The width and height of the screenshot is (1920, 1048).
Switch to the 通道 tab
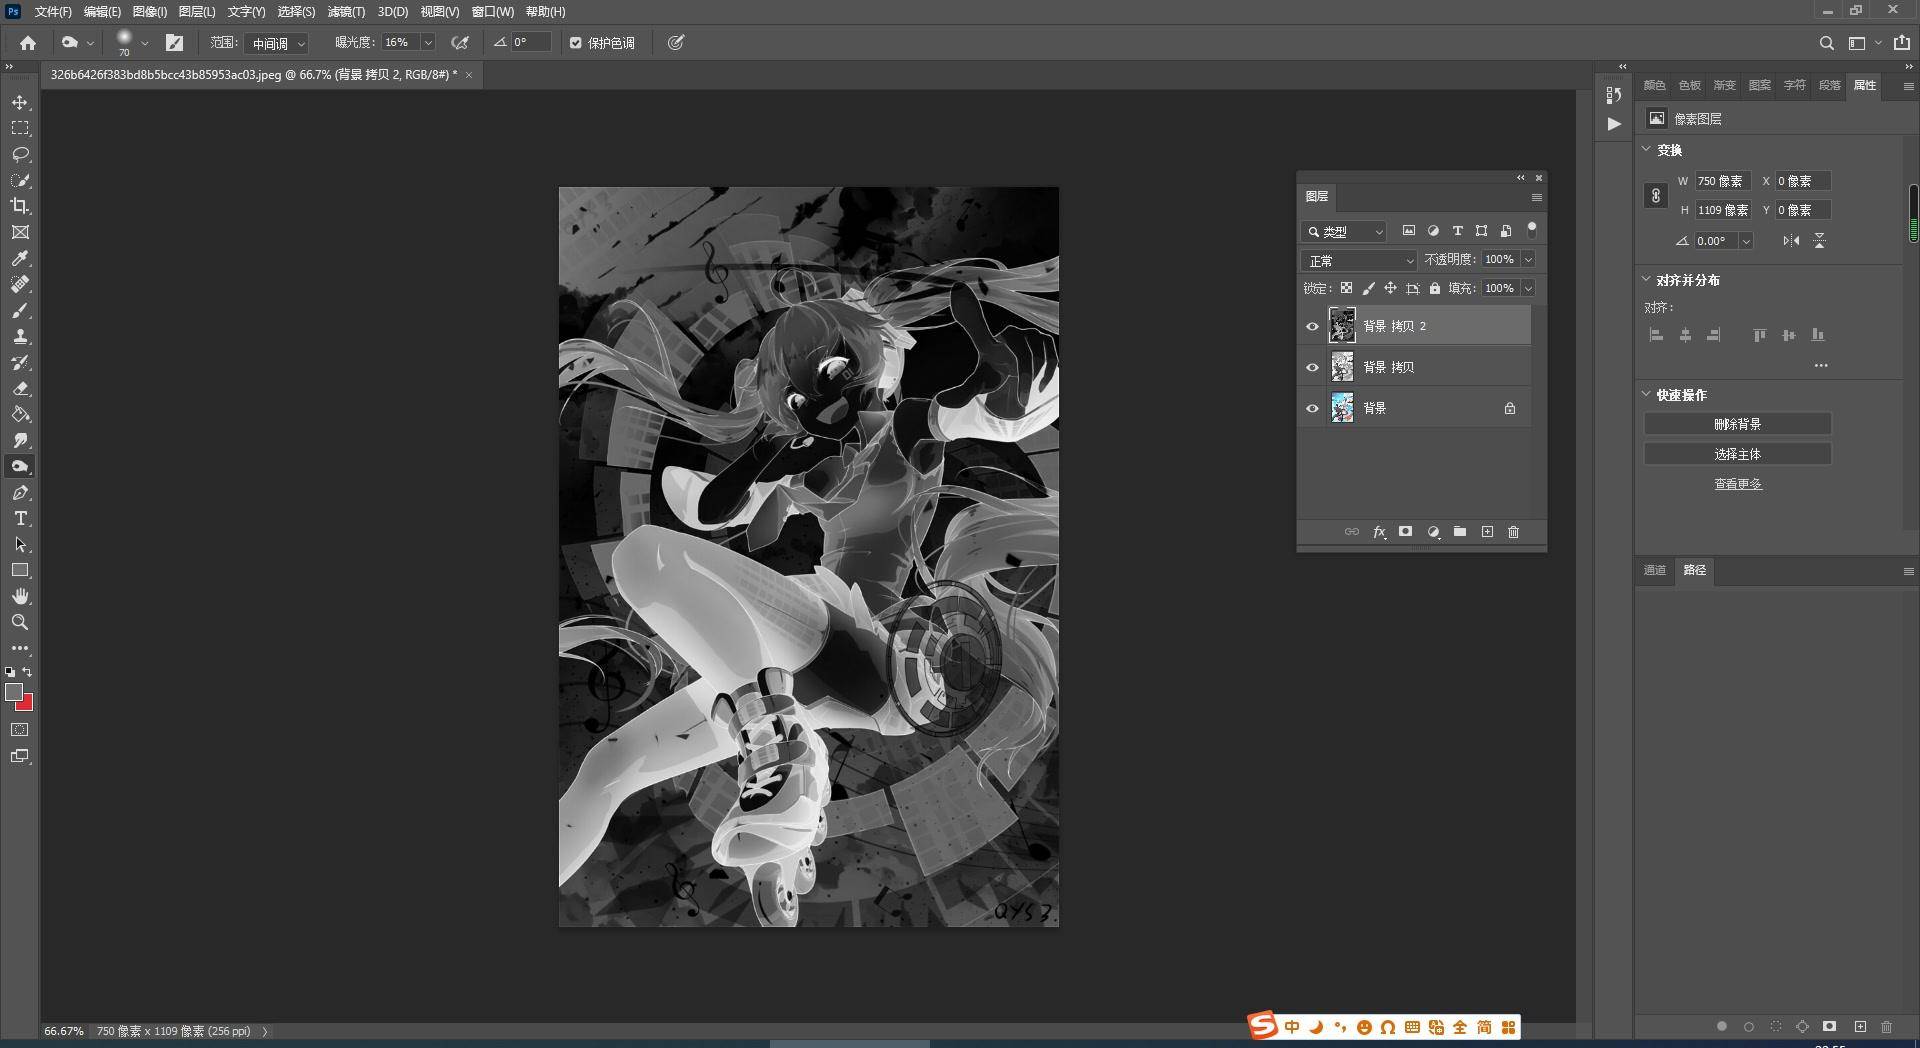coord(1655,570)
